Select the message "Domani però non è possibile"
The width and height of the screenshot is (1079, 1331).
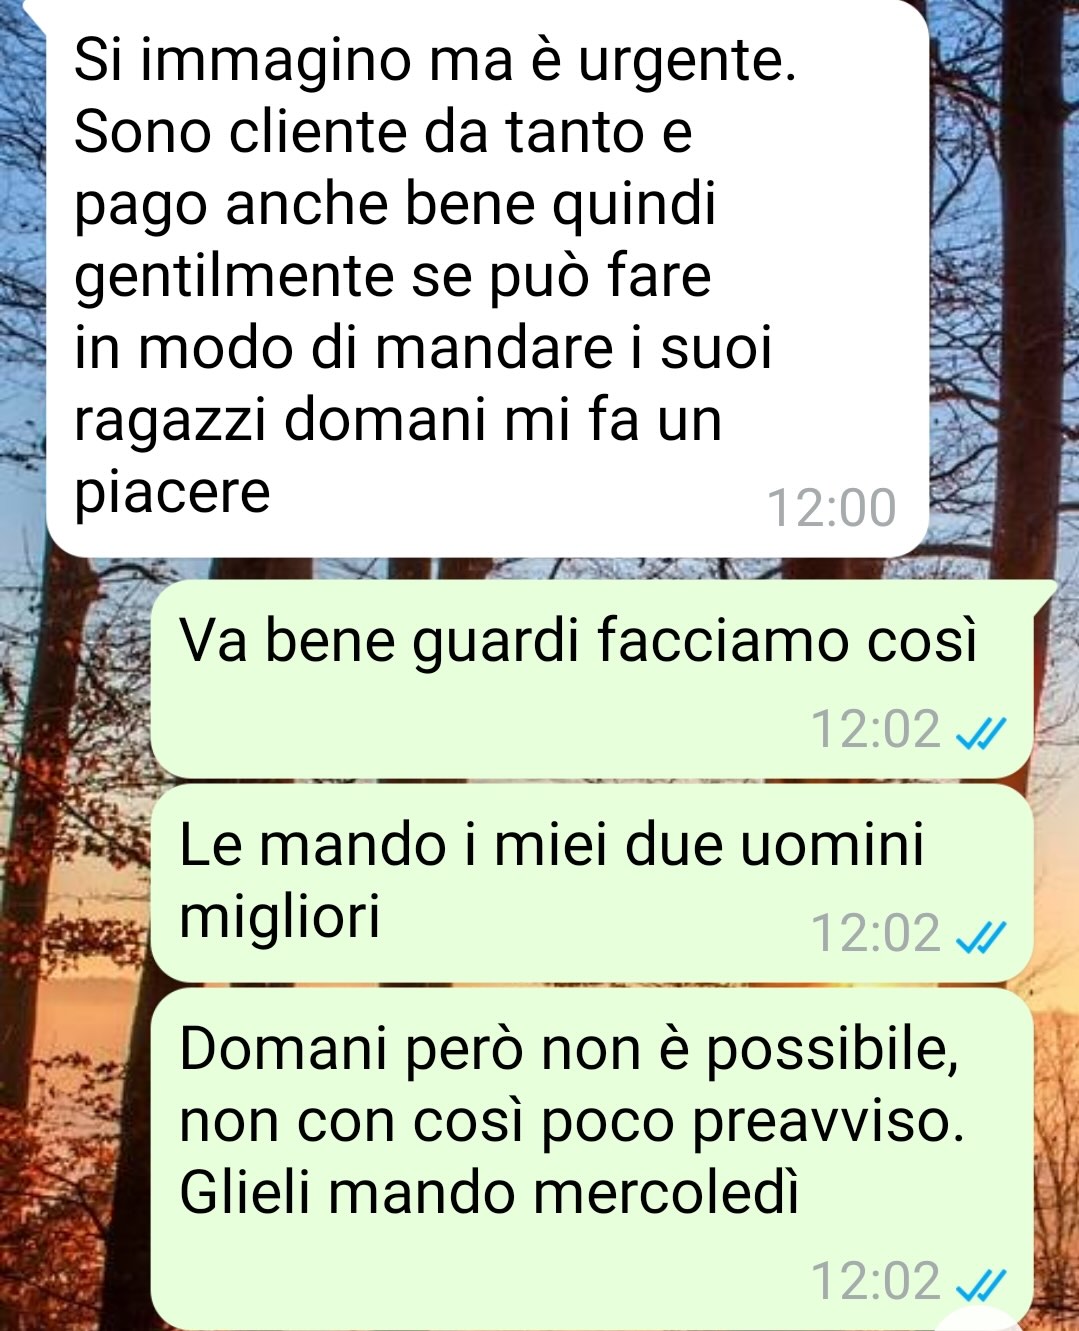click(592, 1159)
